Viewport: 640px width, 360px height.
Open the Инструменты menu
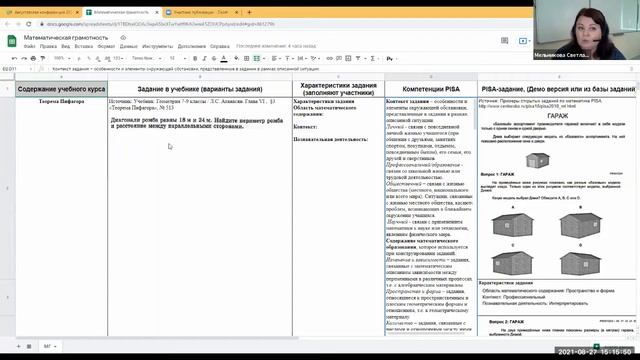click(x=158, y=47)
